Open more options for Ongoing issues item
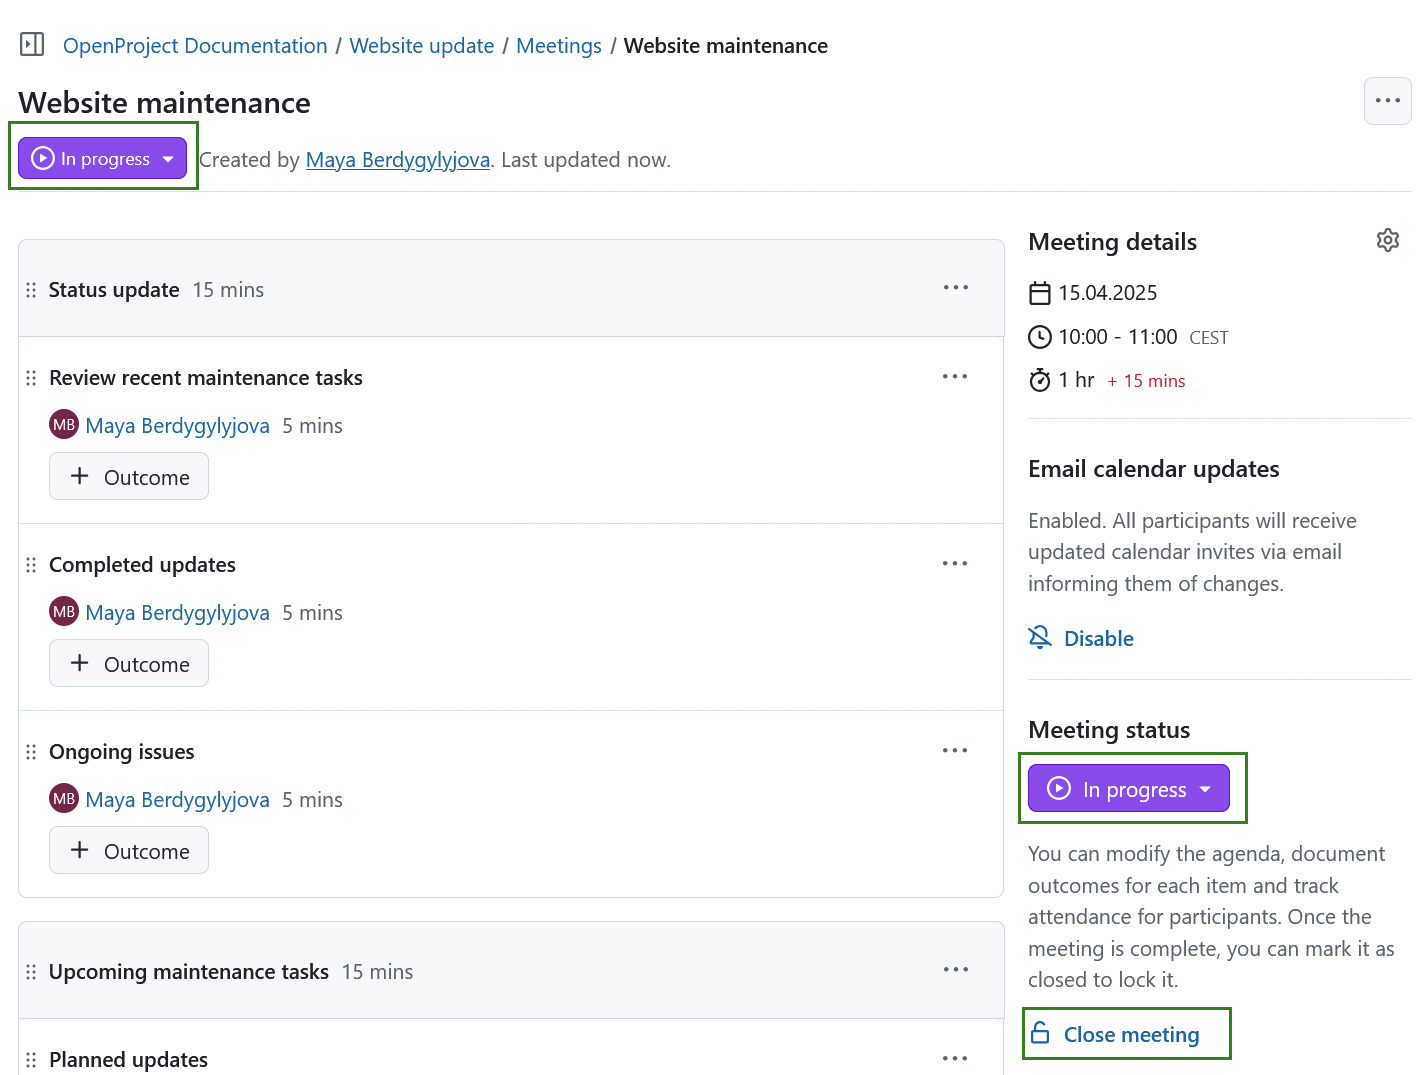The image size is (1428, 1075). pos(954,751)
